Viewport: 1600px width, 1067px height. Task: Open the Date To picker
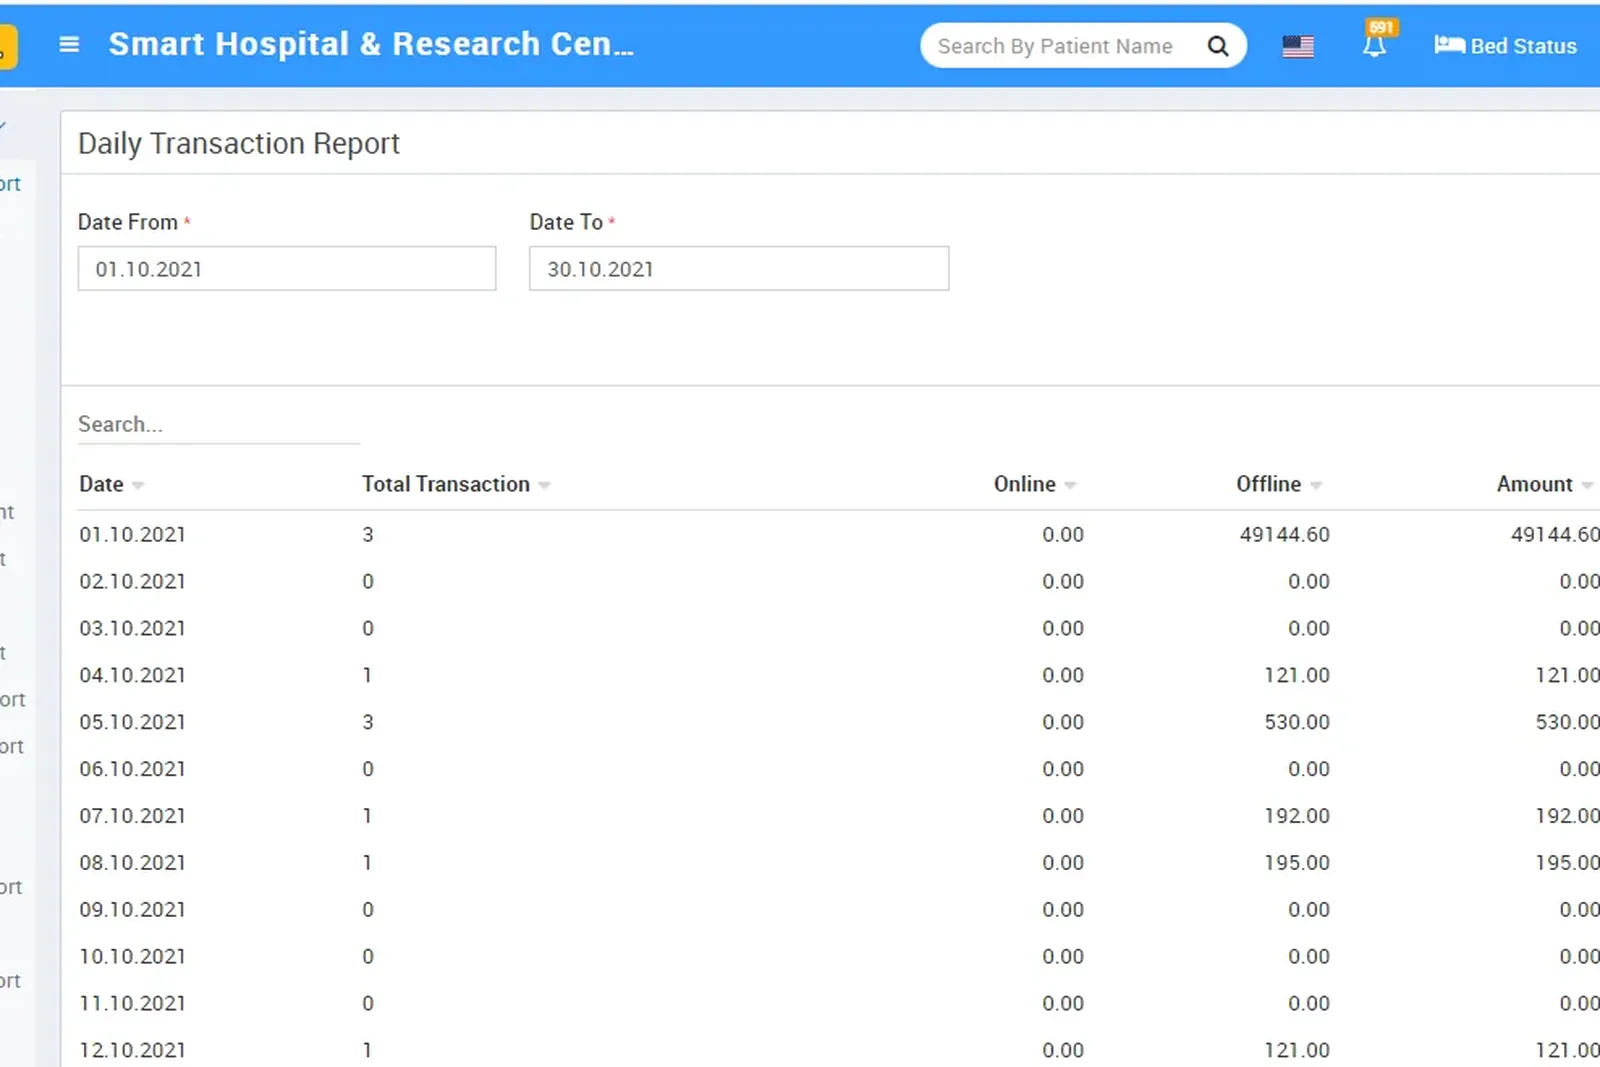[x=739, y=269]
